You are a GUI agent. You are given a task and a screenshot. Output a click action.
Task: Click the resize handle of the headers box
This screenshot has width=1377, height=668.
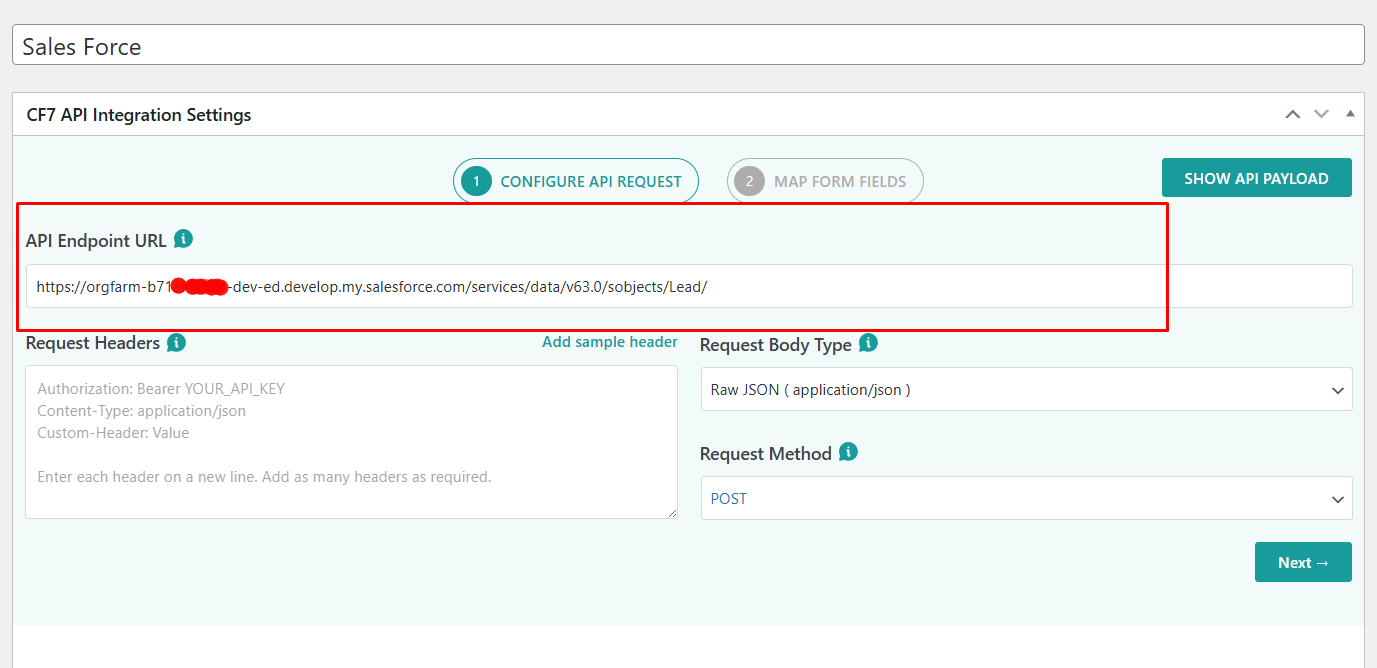click(x=671, y=511)
